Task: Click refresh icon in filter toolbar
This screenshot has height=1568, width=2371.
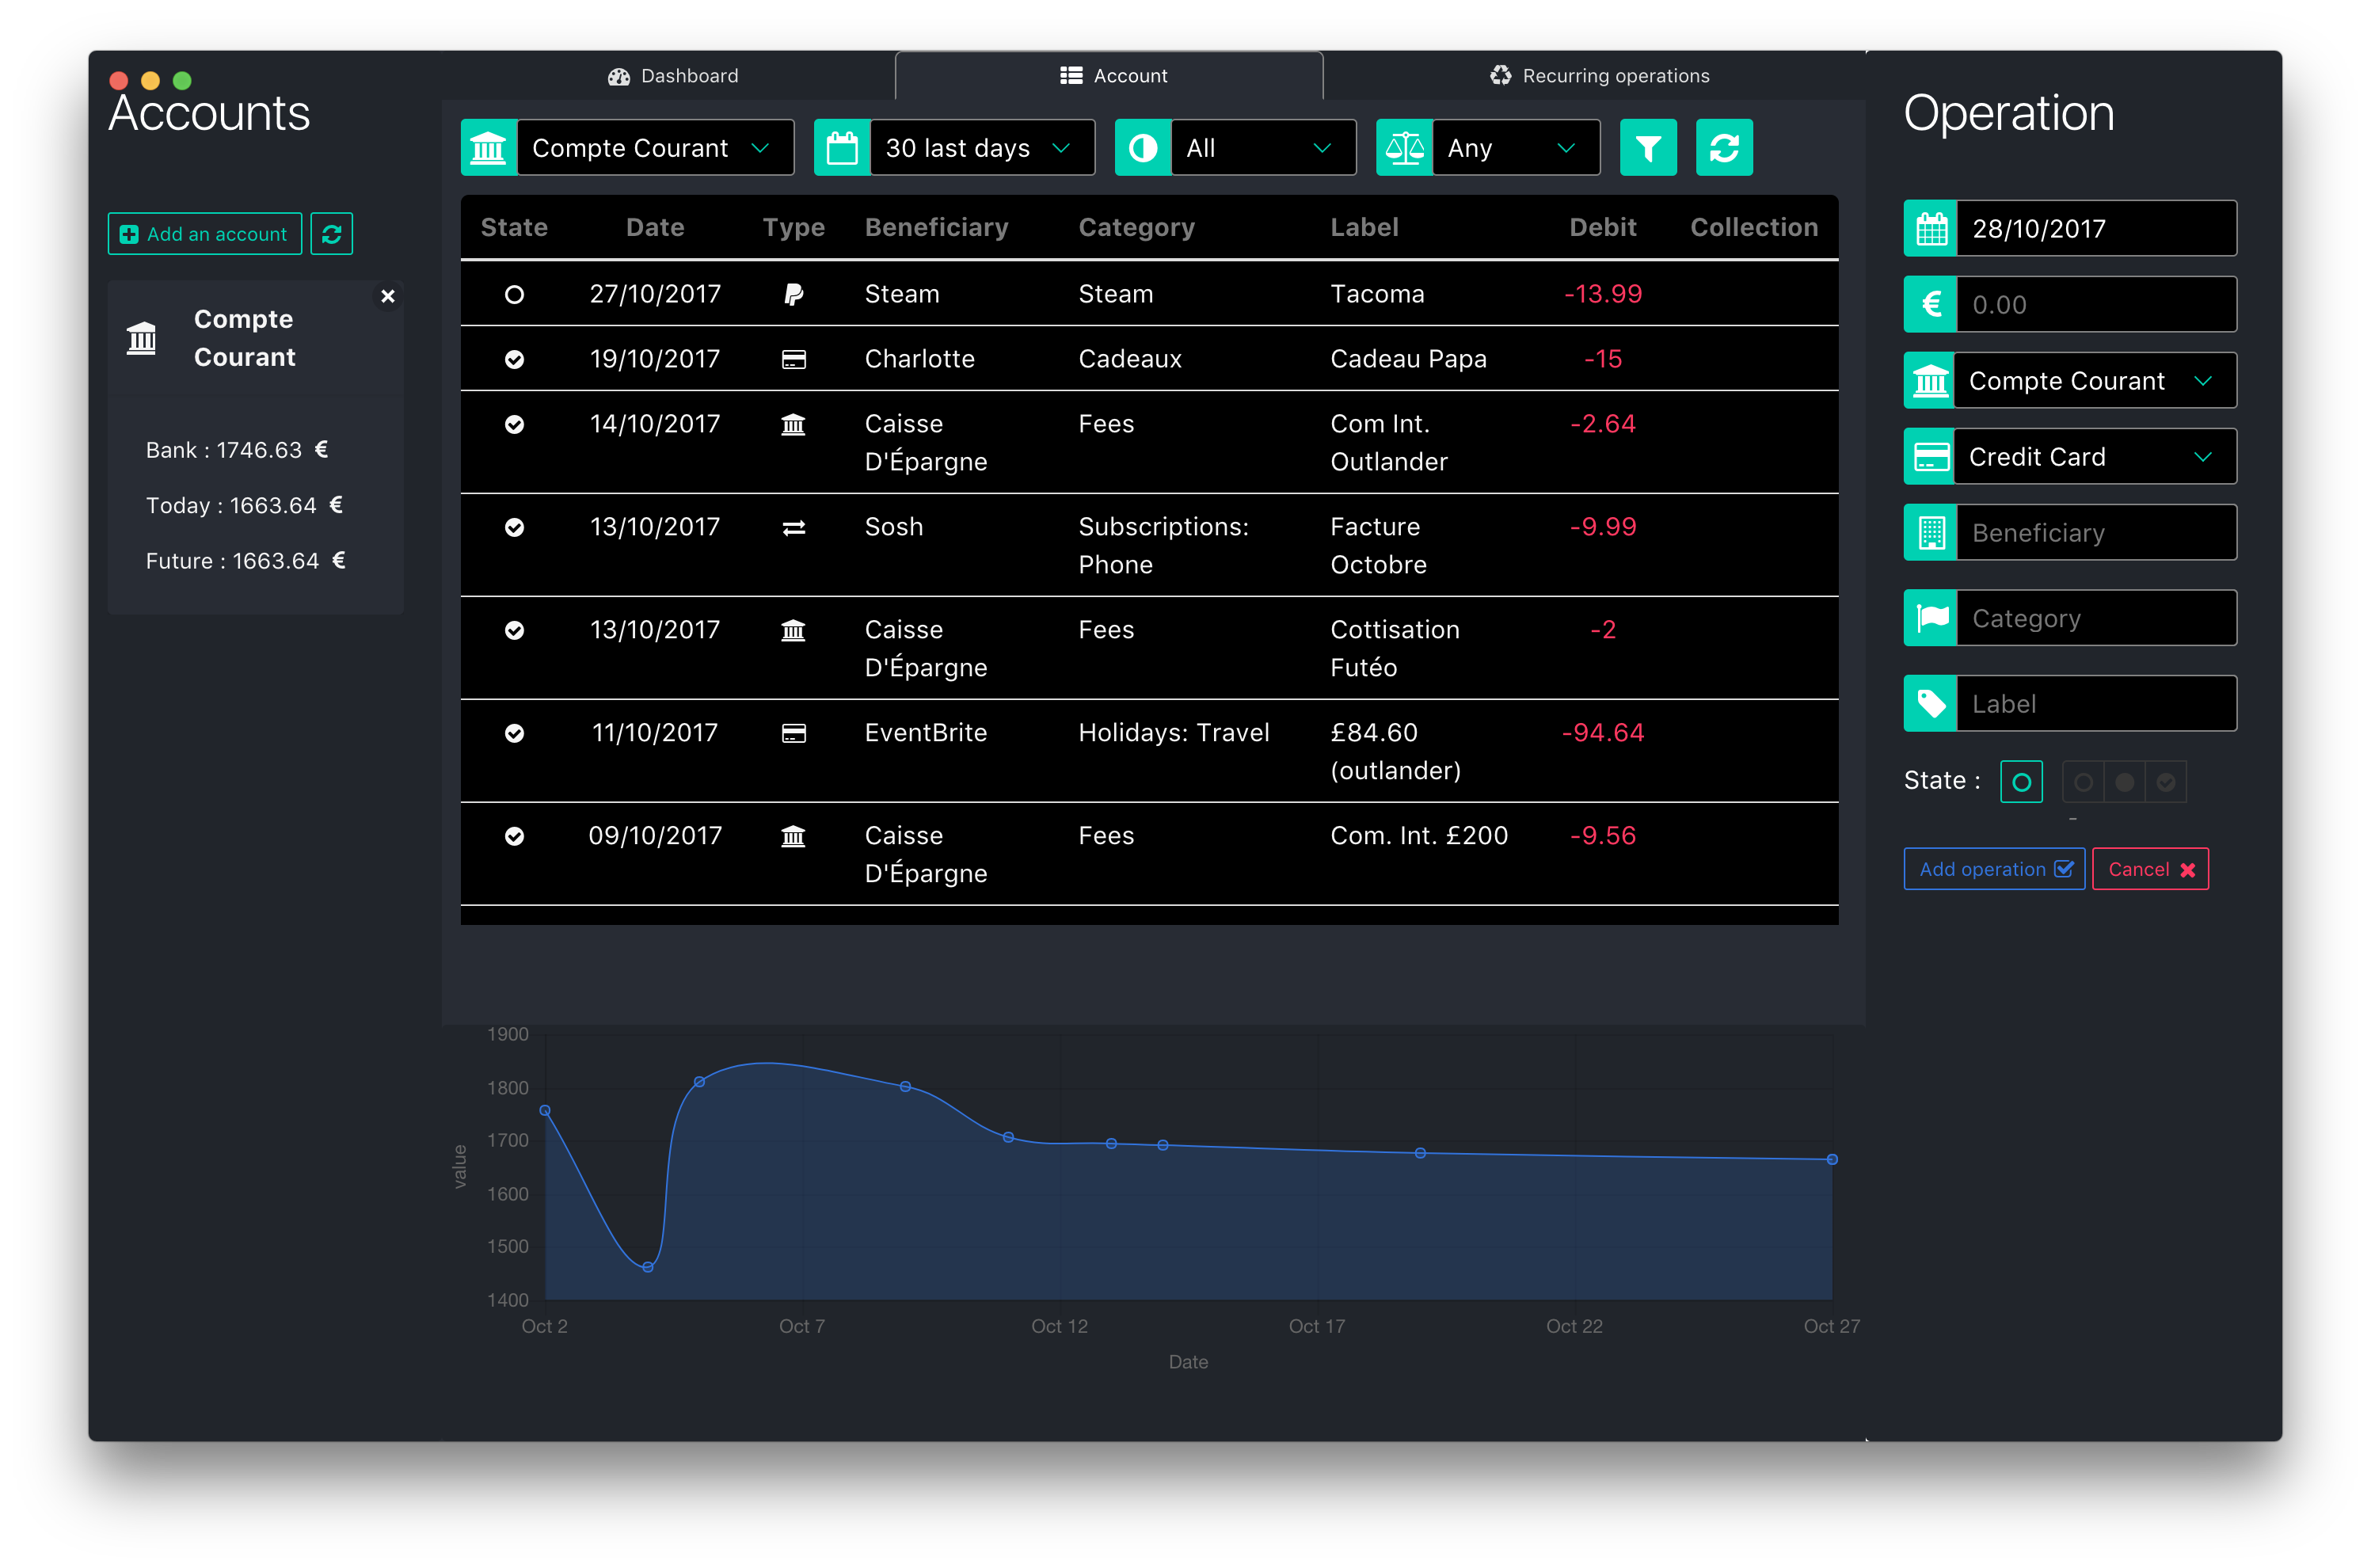Action: [1723, 148]
